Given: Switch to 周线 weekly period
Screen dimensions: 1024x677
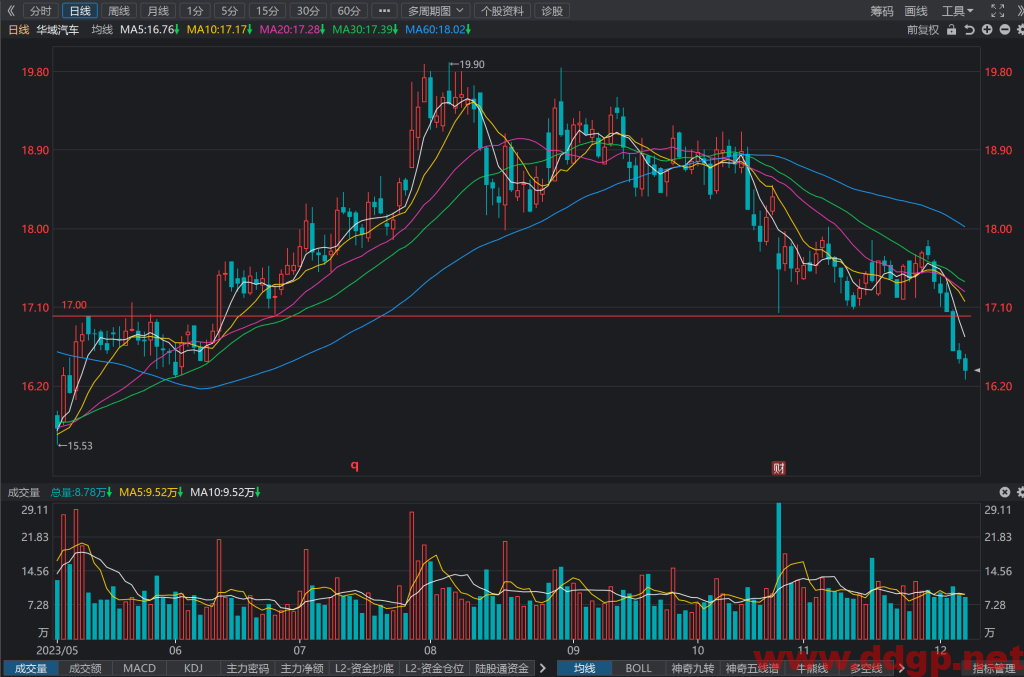Looking at the screenshot, I should click(119, 11).
